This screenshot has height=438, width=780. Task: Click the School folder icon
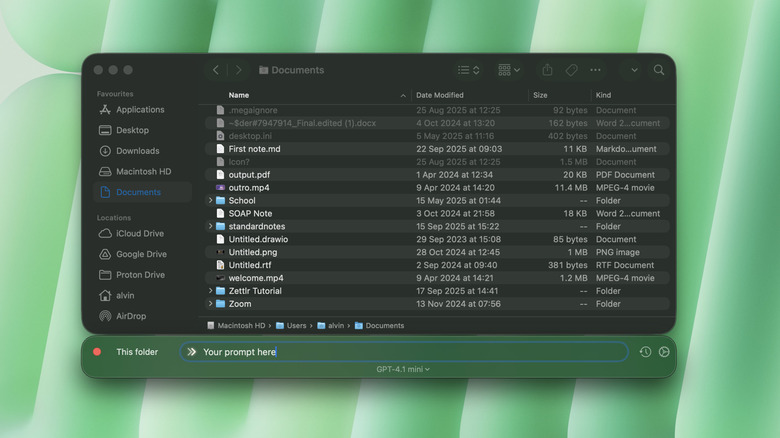tap(220, 201)
